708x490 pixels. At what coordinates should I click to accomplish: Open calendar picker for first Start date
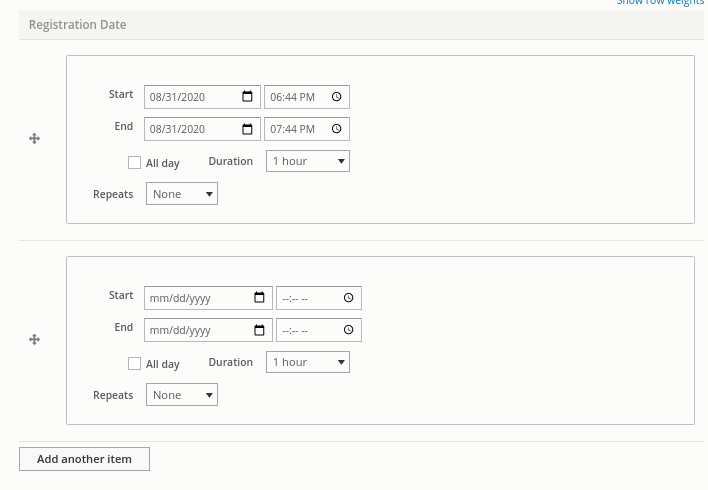point(247,96)
